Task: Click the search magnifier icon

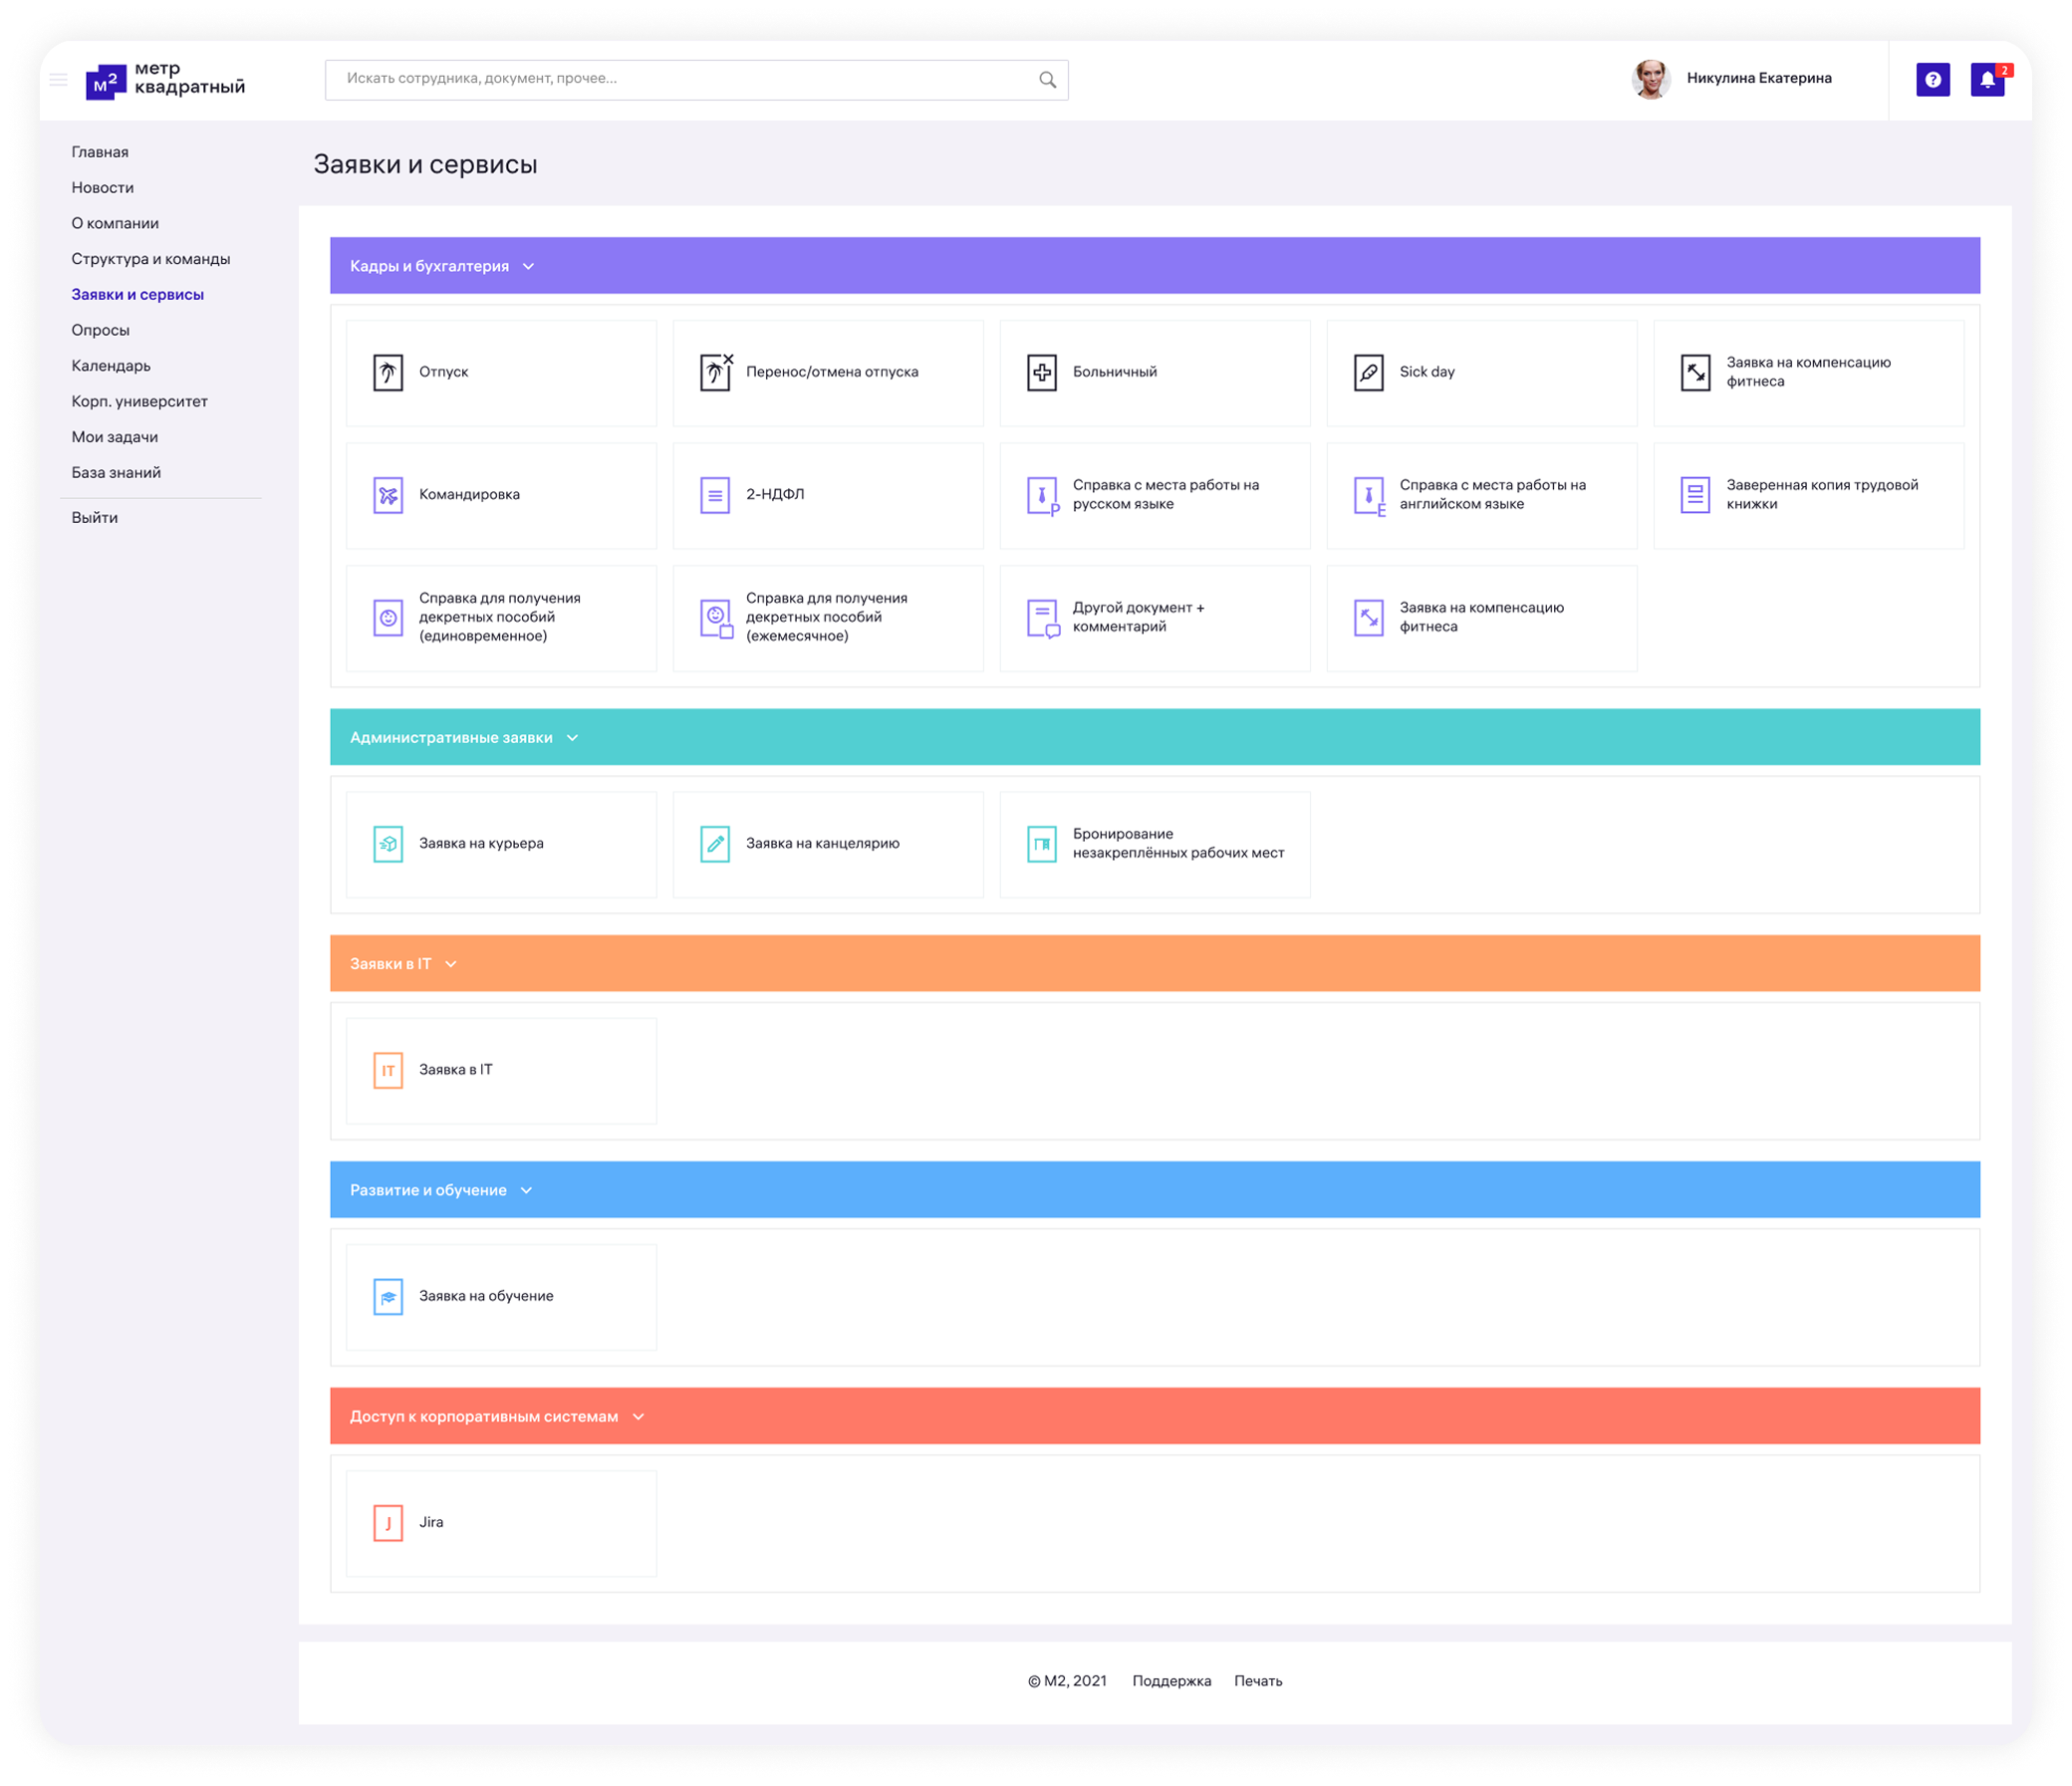Action: coord(1047,80)
